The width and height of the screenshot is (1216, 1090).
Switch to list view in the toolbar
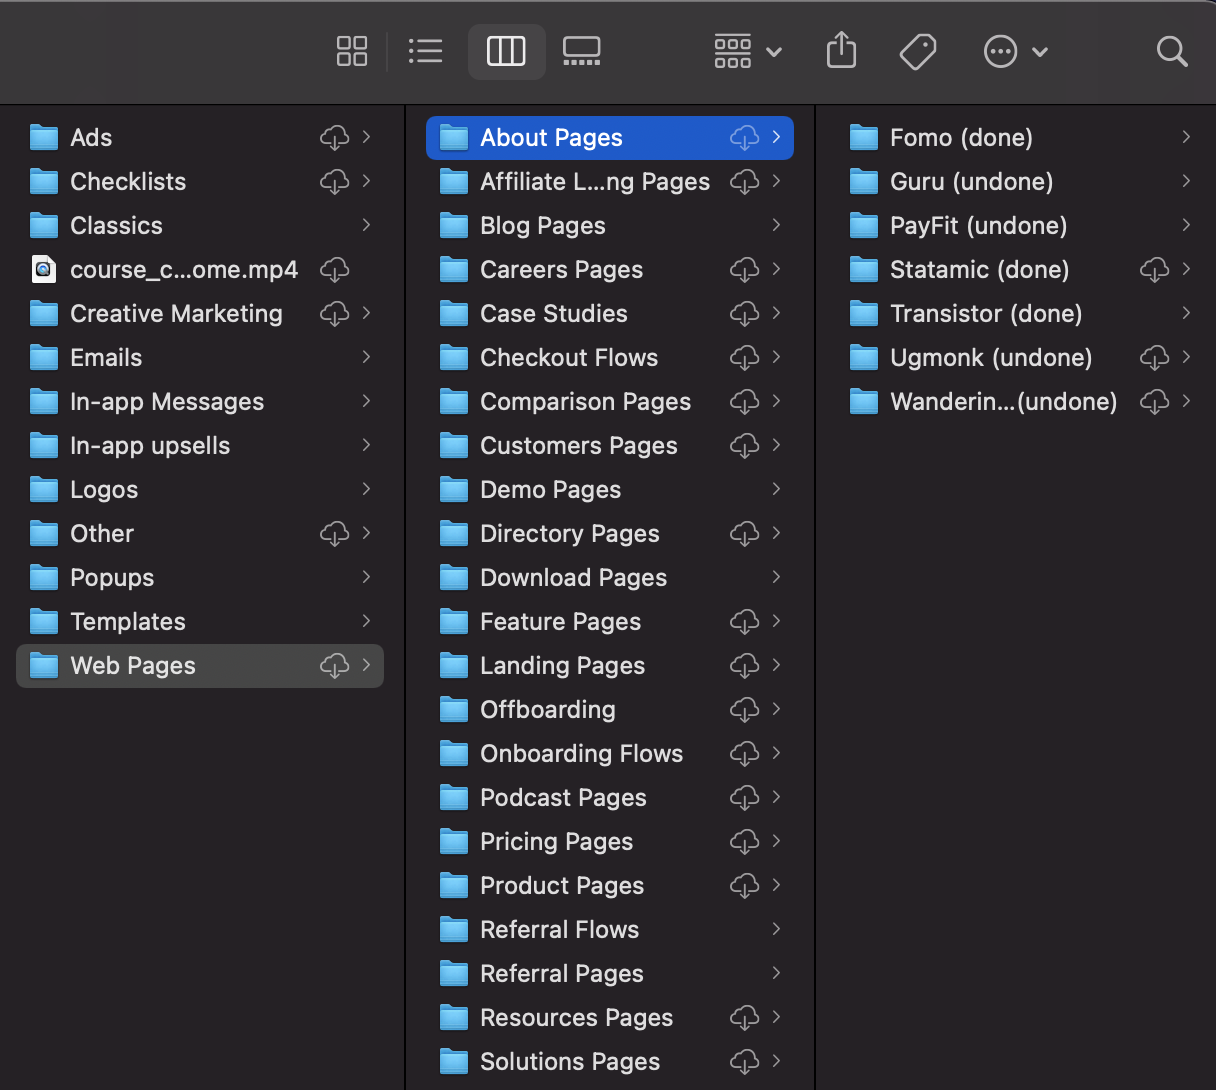pyautogui.click(x=425, y=51)
